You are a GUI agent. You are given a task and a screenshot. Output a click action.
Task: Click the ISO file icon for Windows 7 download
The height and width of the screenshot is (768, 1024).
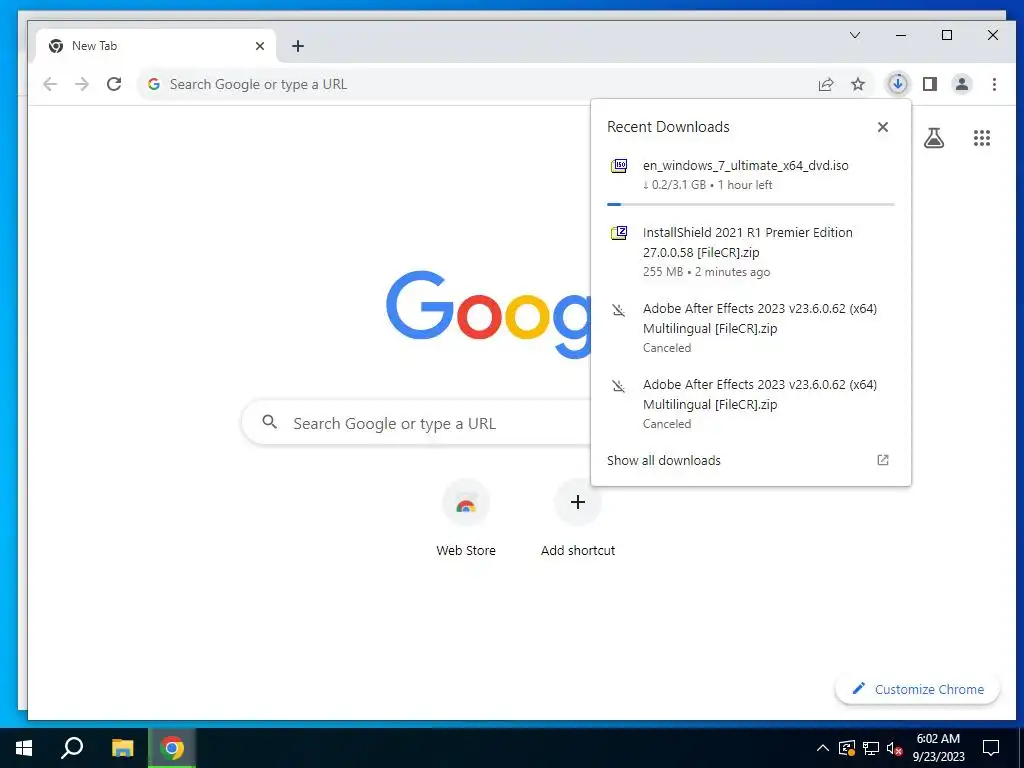tap(618, 166)
